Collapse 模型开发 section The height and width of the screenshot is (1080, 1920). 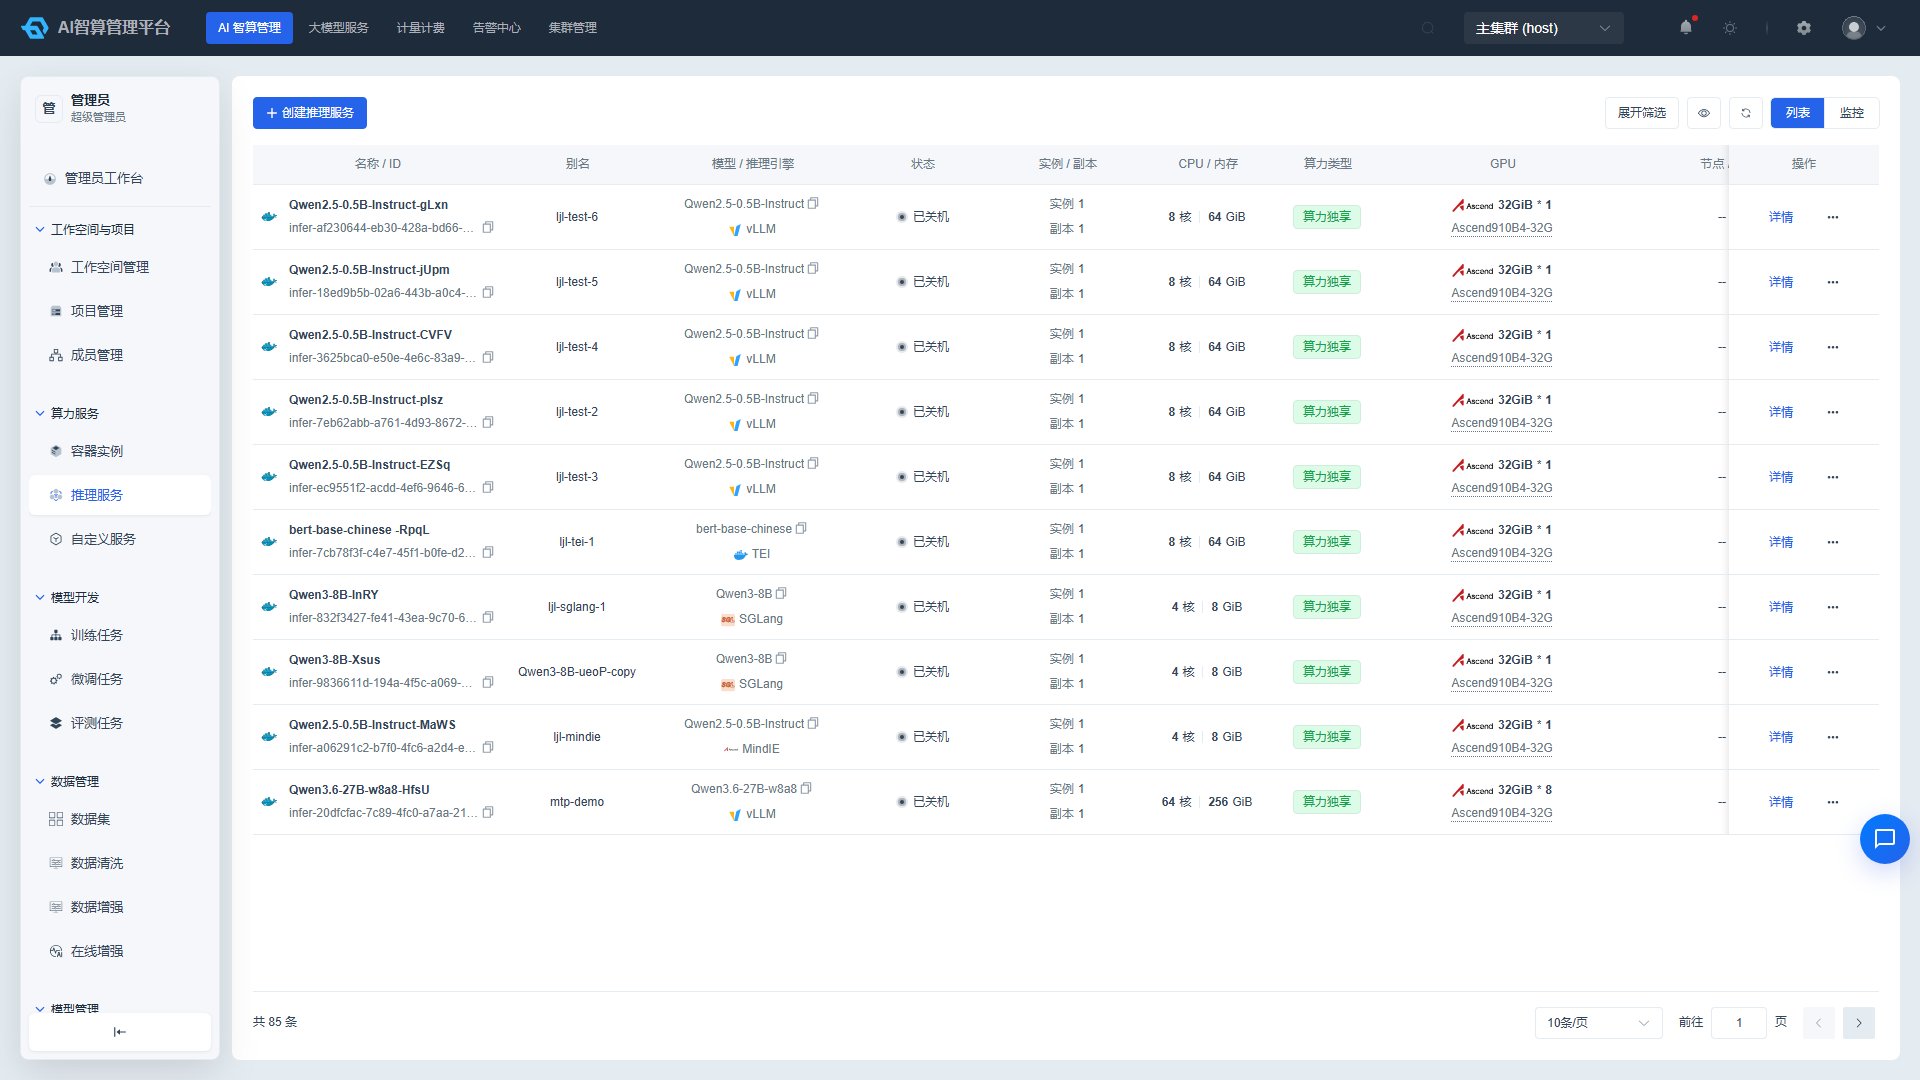pyautogui.click(x=40, y=598)
